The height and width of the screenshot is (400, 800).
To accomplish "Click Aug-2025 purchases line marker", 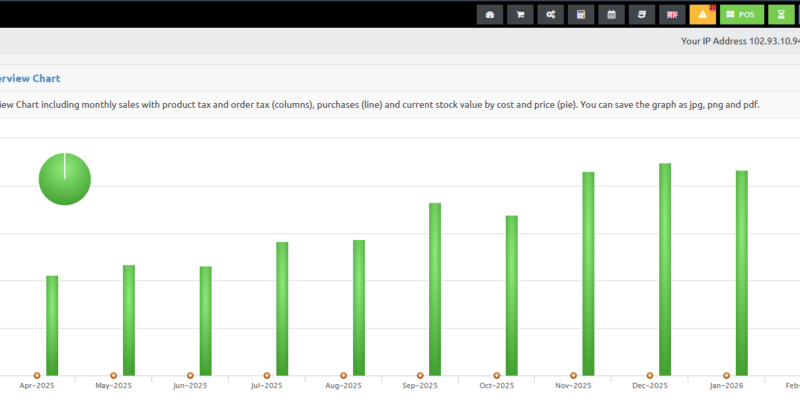I will tap(343, 376).
